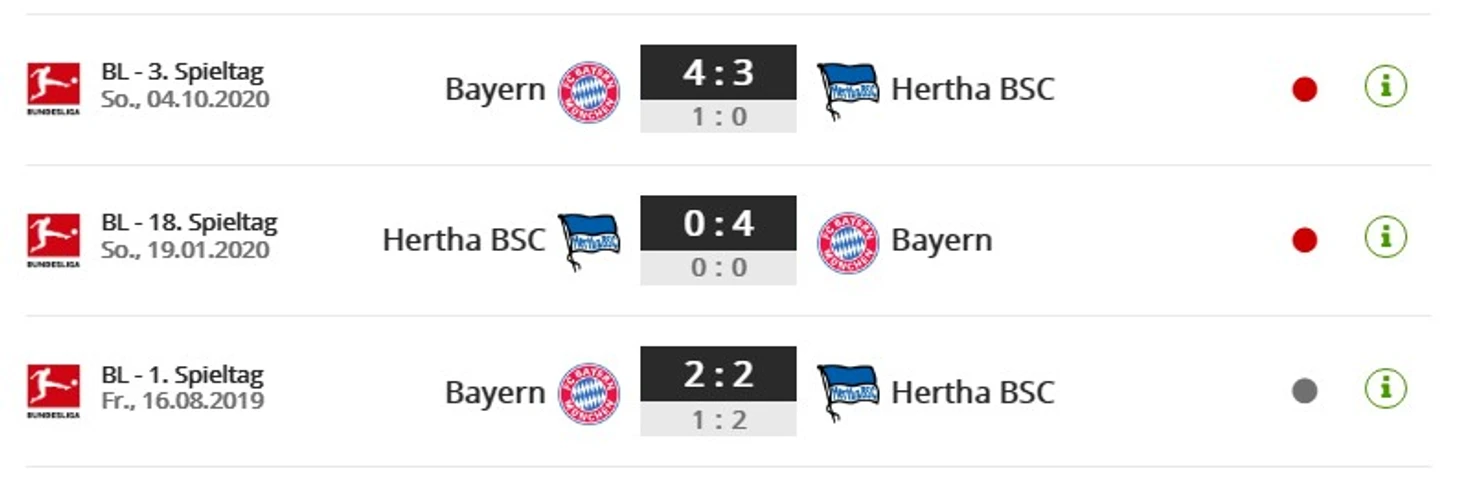Select red result dot for 19.01.2020
The width and height of the screenshot is (1460, 489).
(x=1304, y=241)
